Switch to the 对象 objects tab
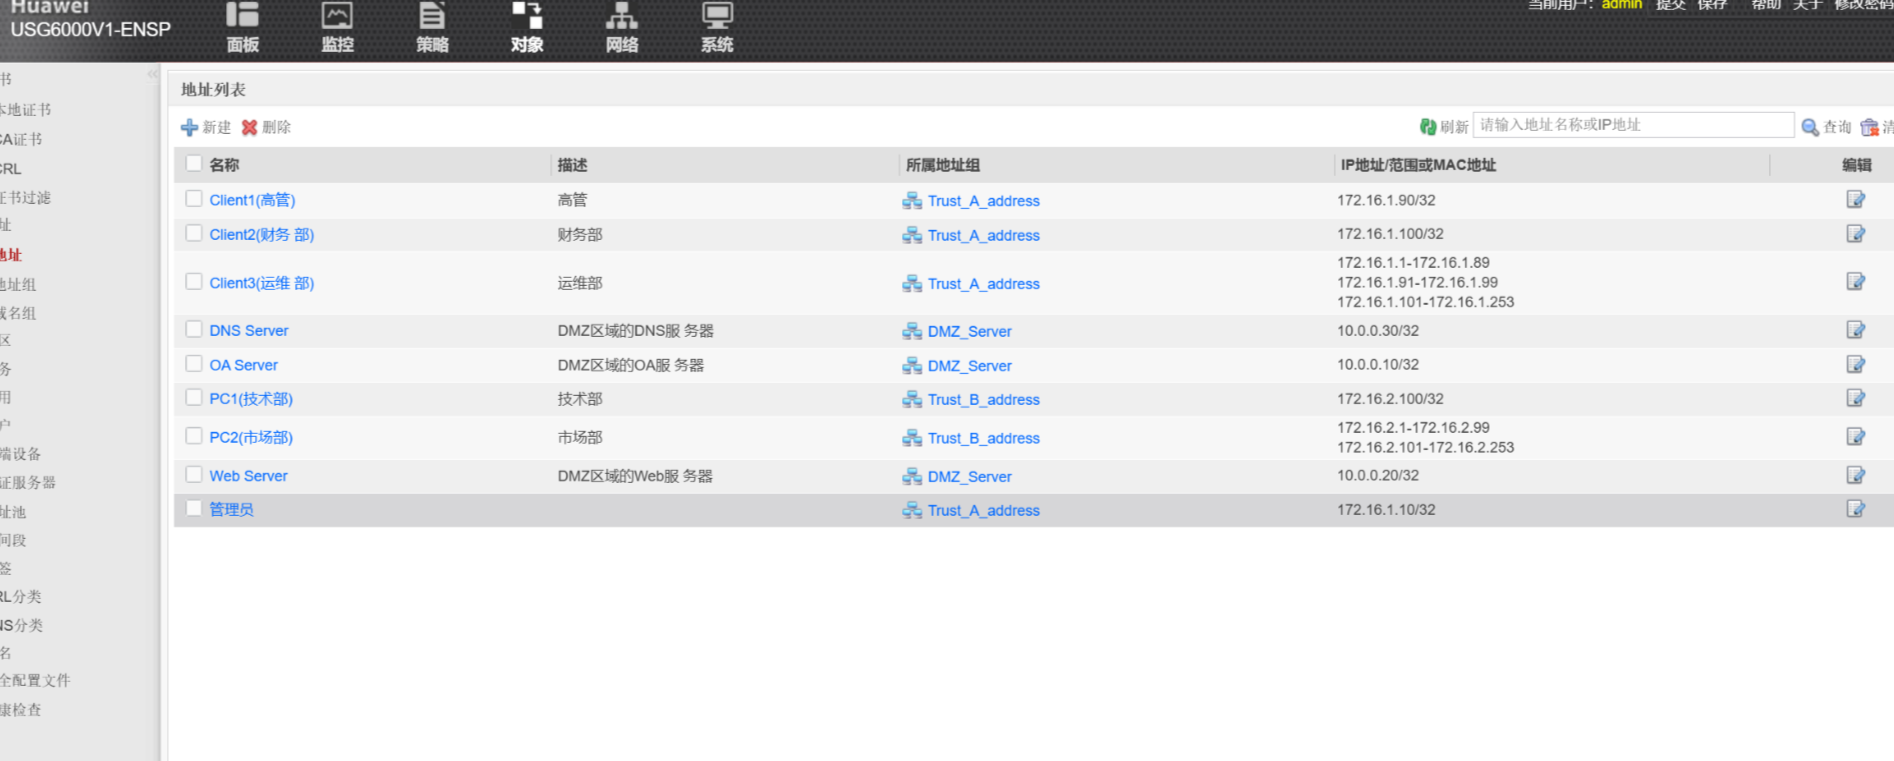 click(527, 28)
